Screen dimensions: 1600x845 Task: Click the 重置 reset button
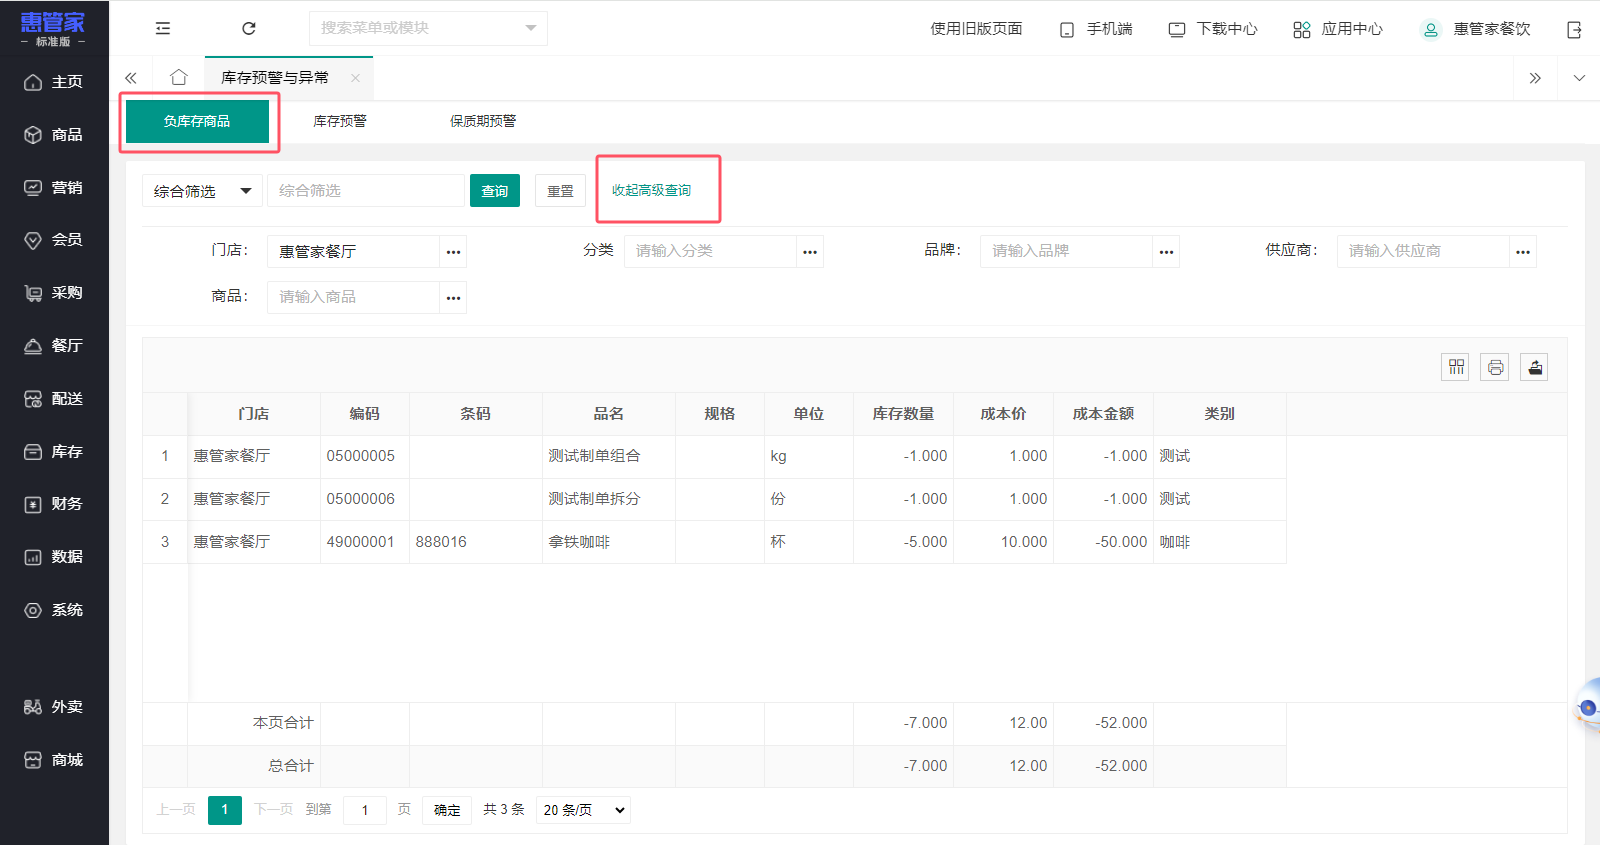click(x=560, y=191)
